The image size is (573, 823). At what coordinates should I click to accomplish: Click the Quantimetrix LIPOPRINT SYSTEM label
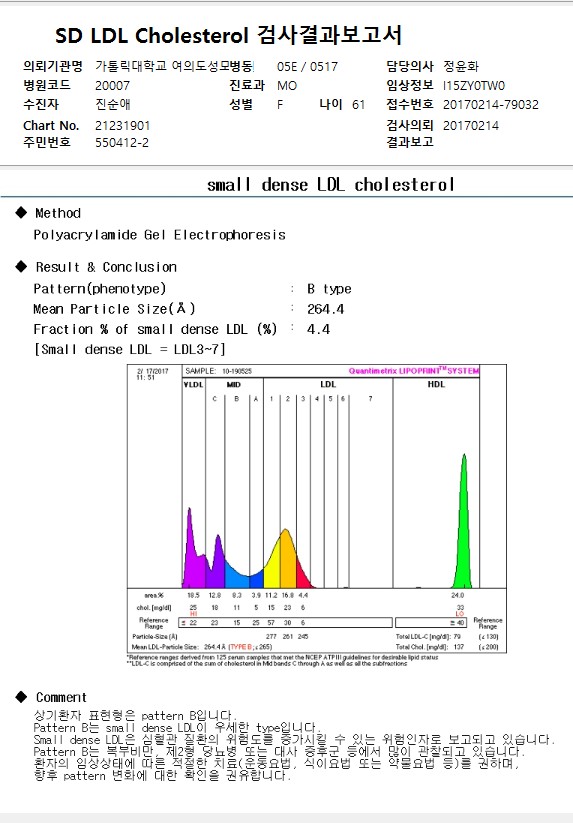point(414,371)
